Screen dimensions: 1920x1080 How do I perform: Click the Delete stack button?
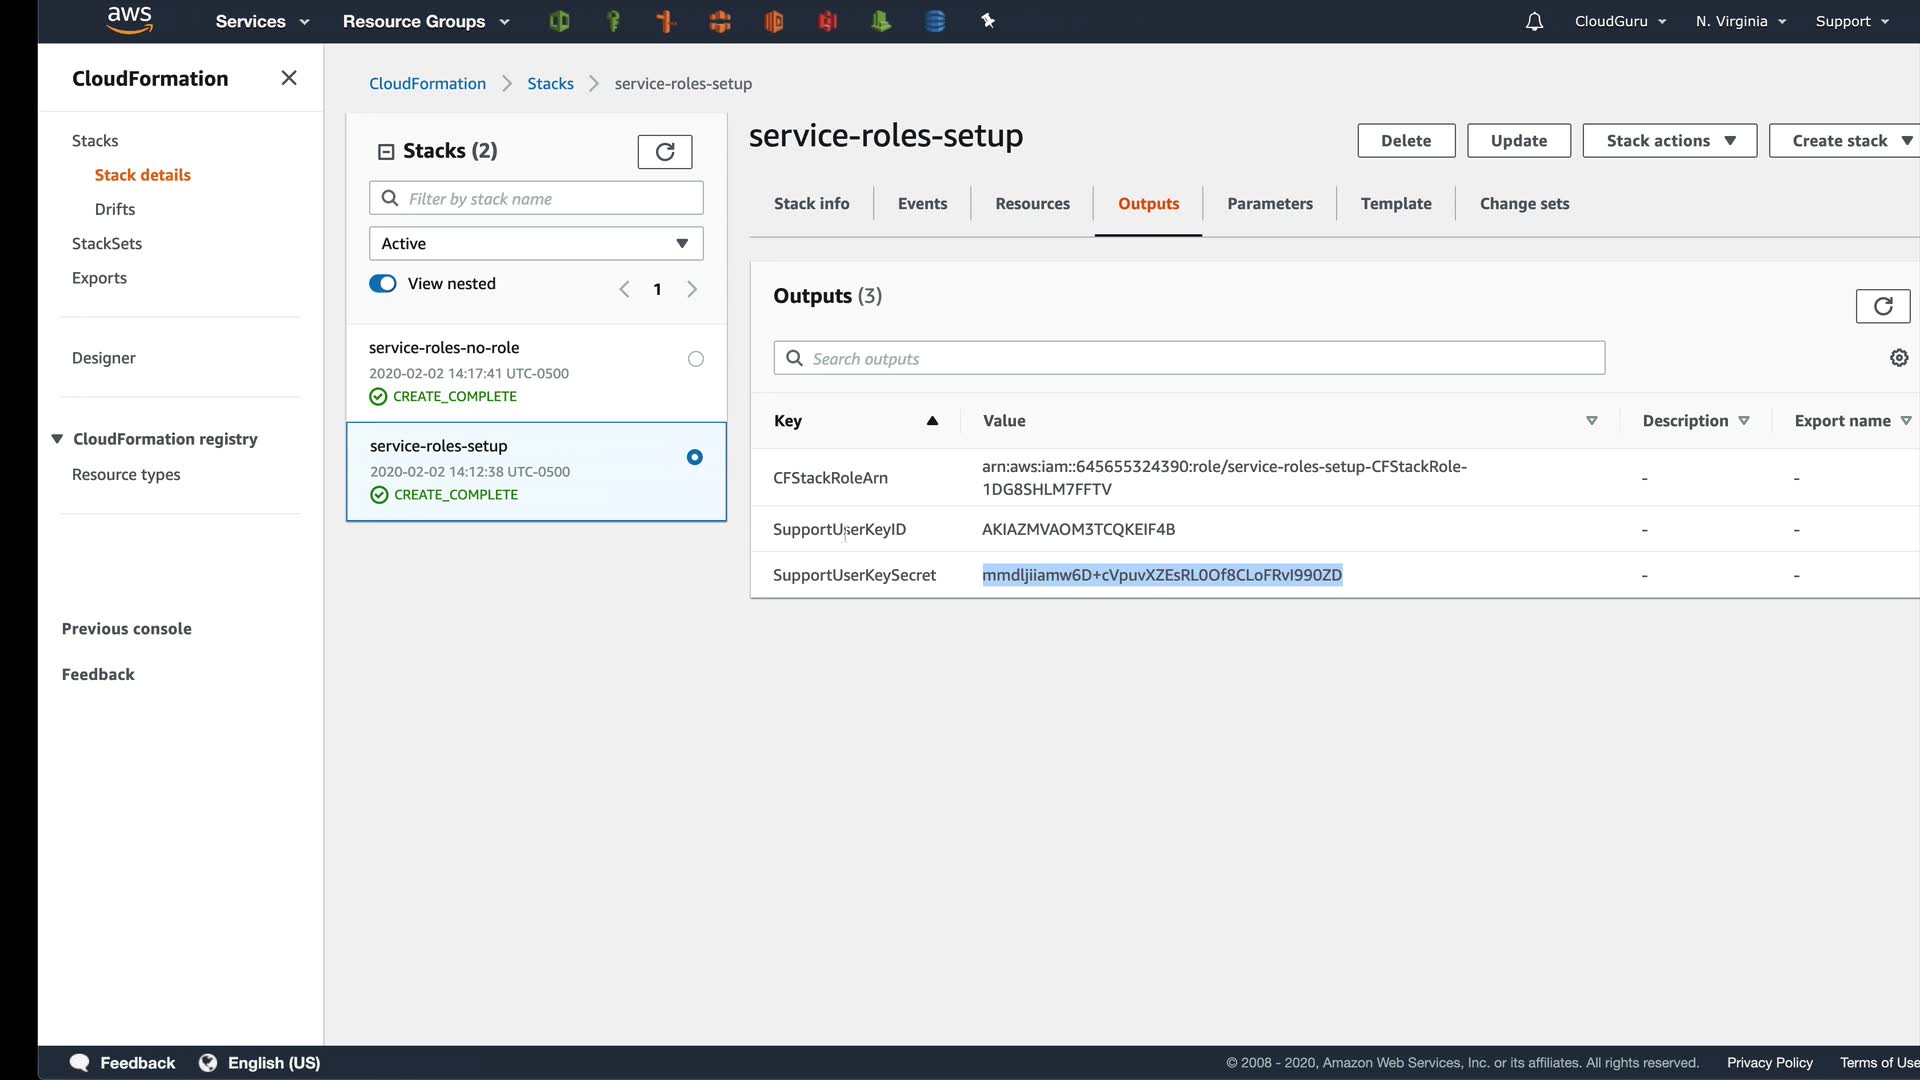point(1405,141)
